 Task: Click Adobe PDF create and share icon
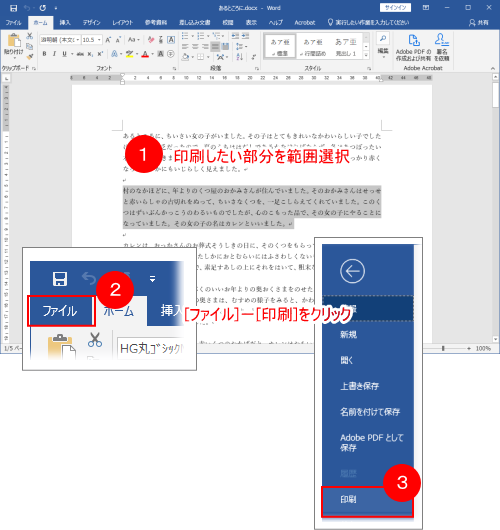tap(414, 40)
